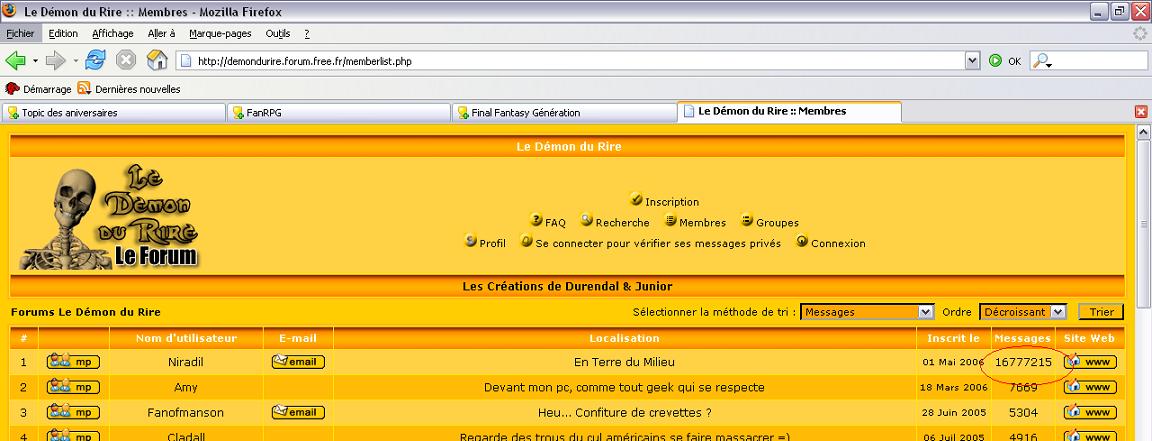Send private message to Niradil via mp icon
This screenshot has height=441, width=1152.
[73, 362]
